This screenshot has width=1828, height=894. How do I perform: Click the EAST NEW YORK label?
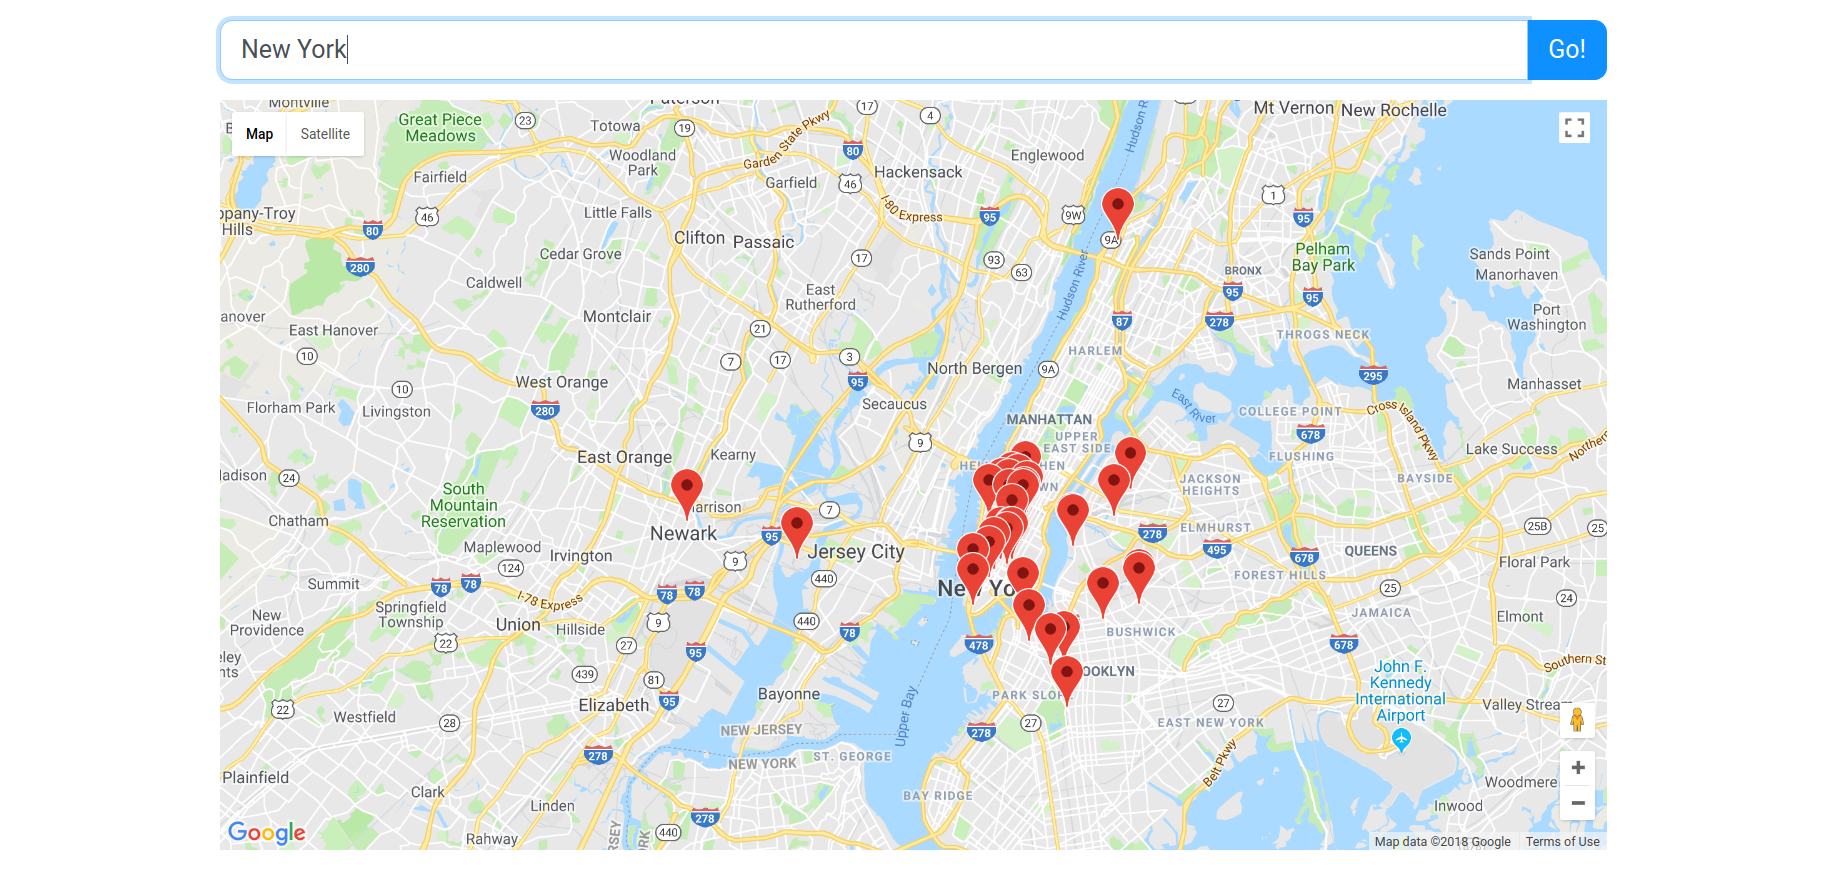coord(1210,723)
